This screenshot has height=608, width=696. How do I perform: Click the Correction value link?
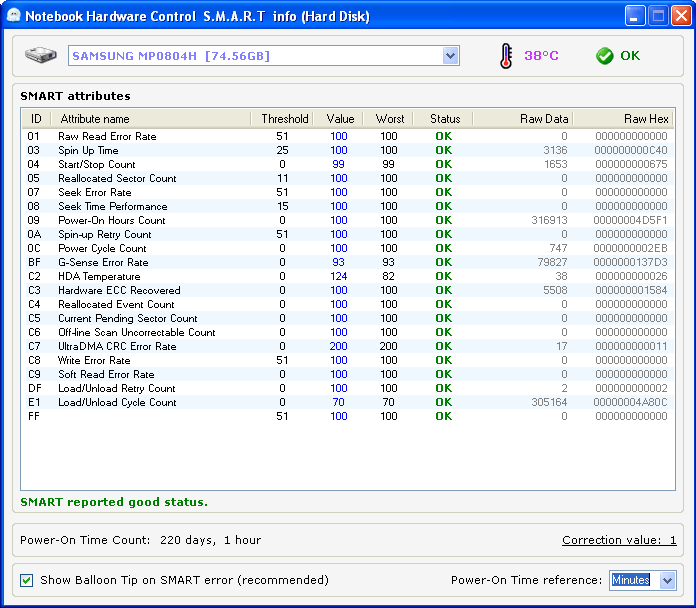tap(619, 540)
